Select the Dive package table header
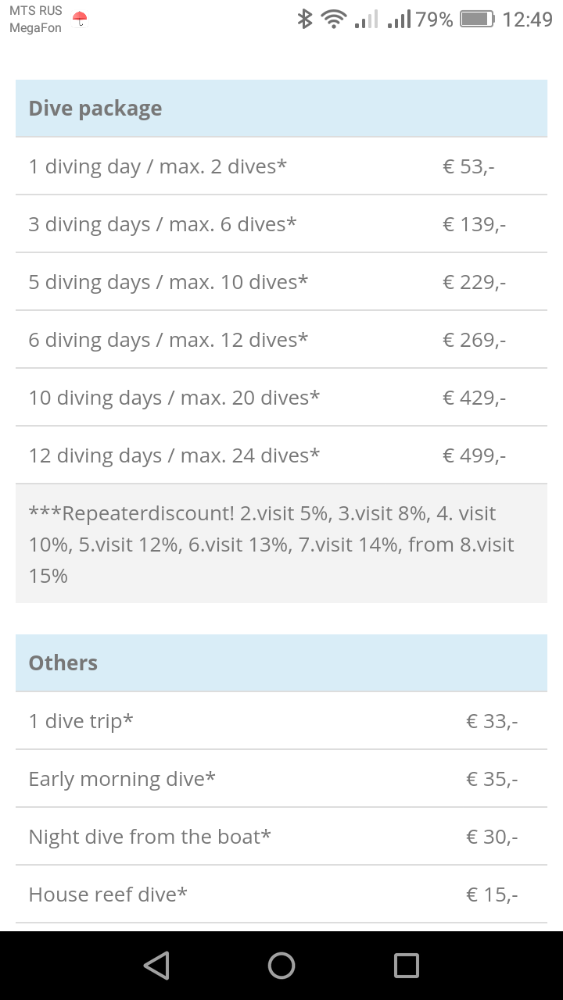This screenshot has width=563, height=1000. [x=281, y=108]
